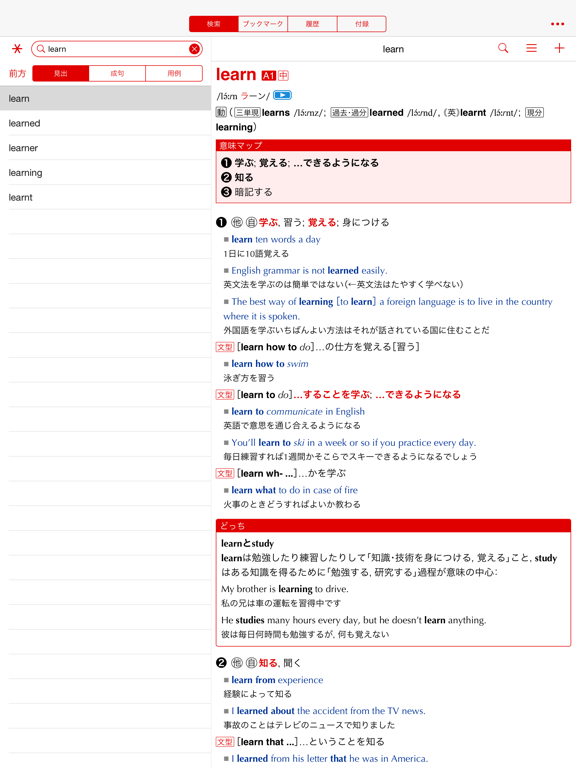Image resolution: width=576 pixels, height=768 pixels.
Task: Click the search field containing learn
Action: (117, 49)
